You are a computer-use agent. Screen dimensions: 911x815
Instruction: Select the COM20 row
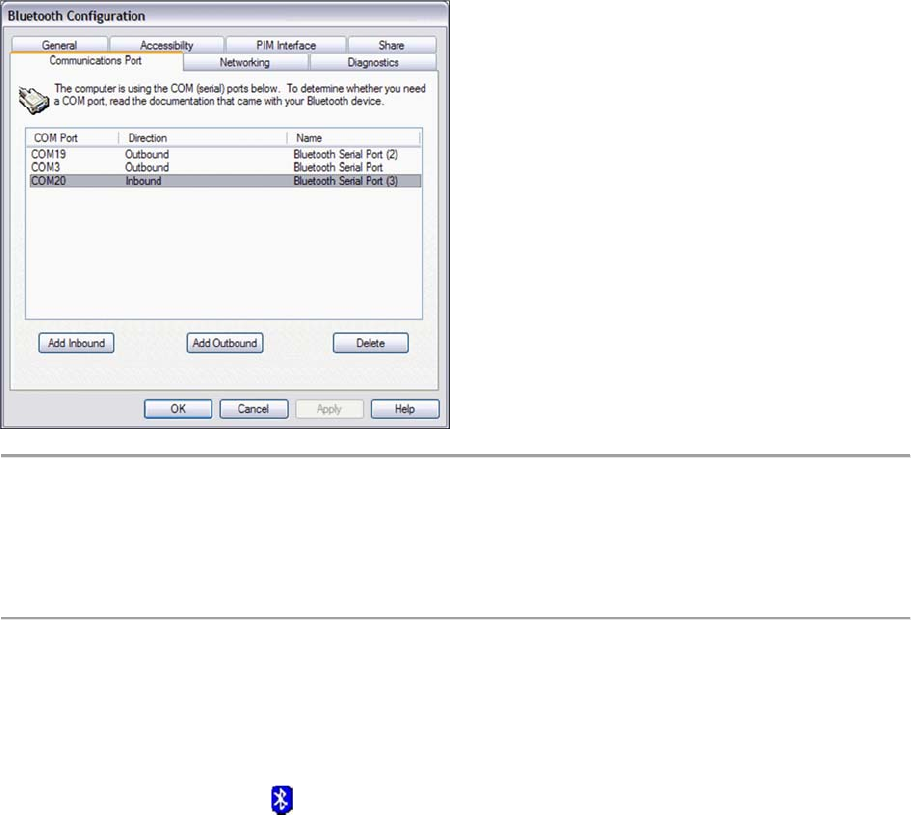tap(225, 181)
